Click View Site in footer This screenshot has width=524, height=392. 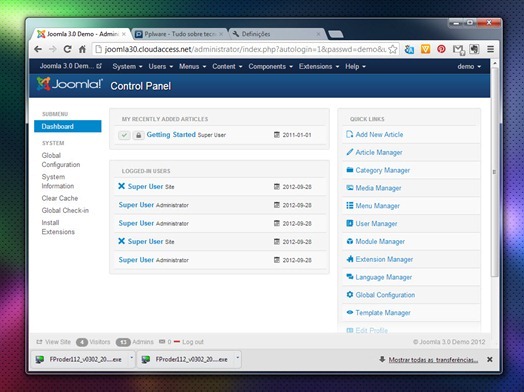53,342
